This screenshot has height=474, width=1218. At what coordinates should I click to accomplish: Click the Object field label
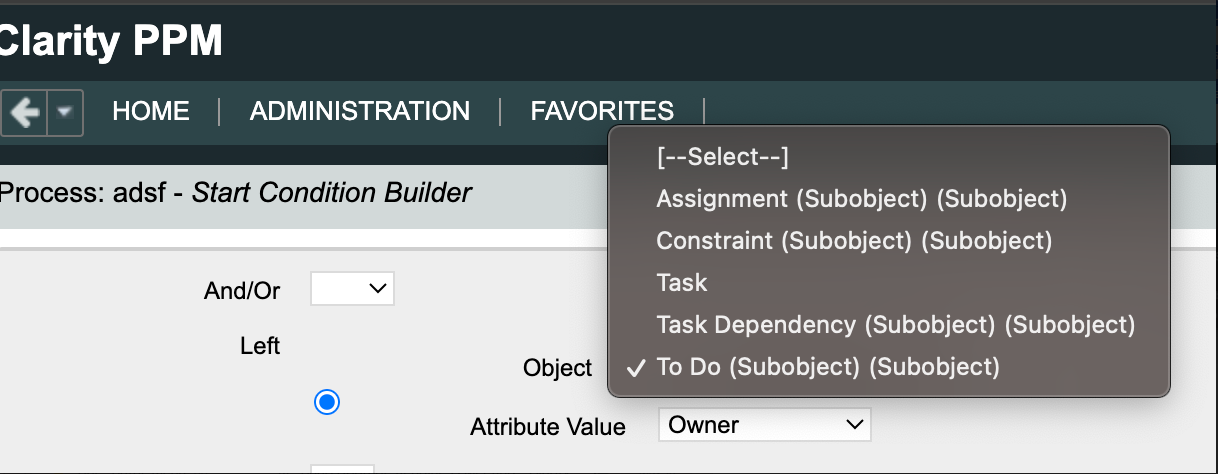(558, 368)
